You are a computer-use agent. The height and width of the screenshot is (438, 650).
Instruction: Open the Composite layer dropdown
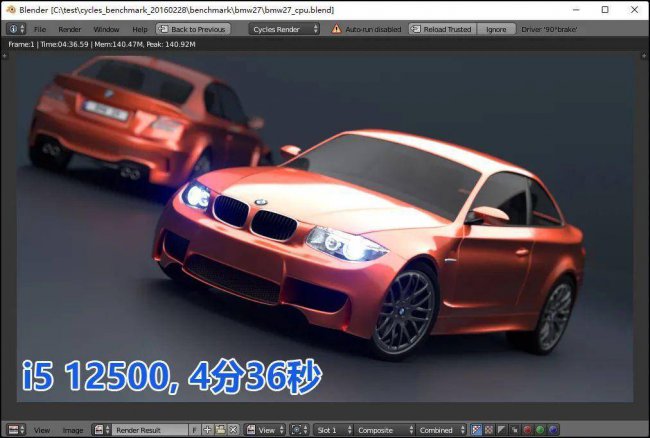click(385, 430)
